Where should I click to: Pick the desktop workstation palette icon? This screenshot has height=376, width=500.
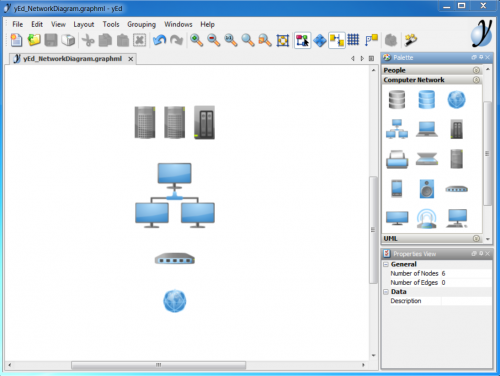456,219
